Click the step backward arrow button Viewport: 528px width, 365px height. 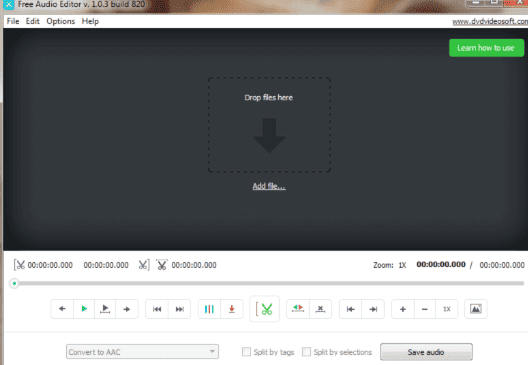tap(62, 309)
